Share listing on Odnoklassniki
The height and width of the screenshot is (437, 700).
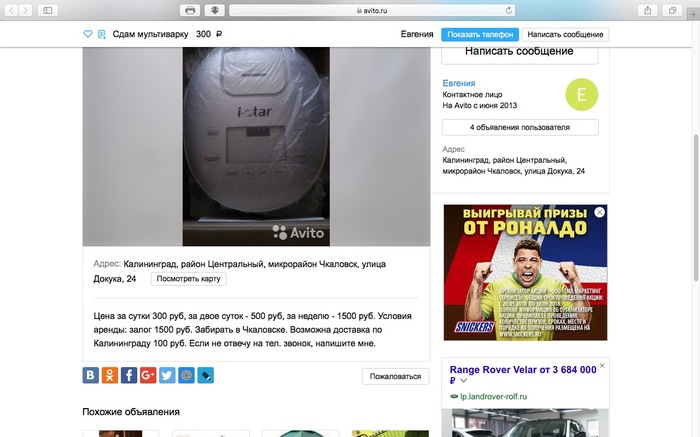[110, 376]
